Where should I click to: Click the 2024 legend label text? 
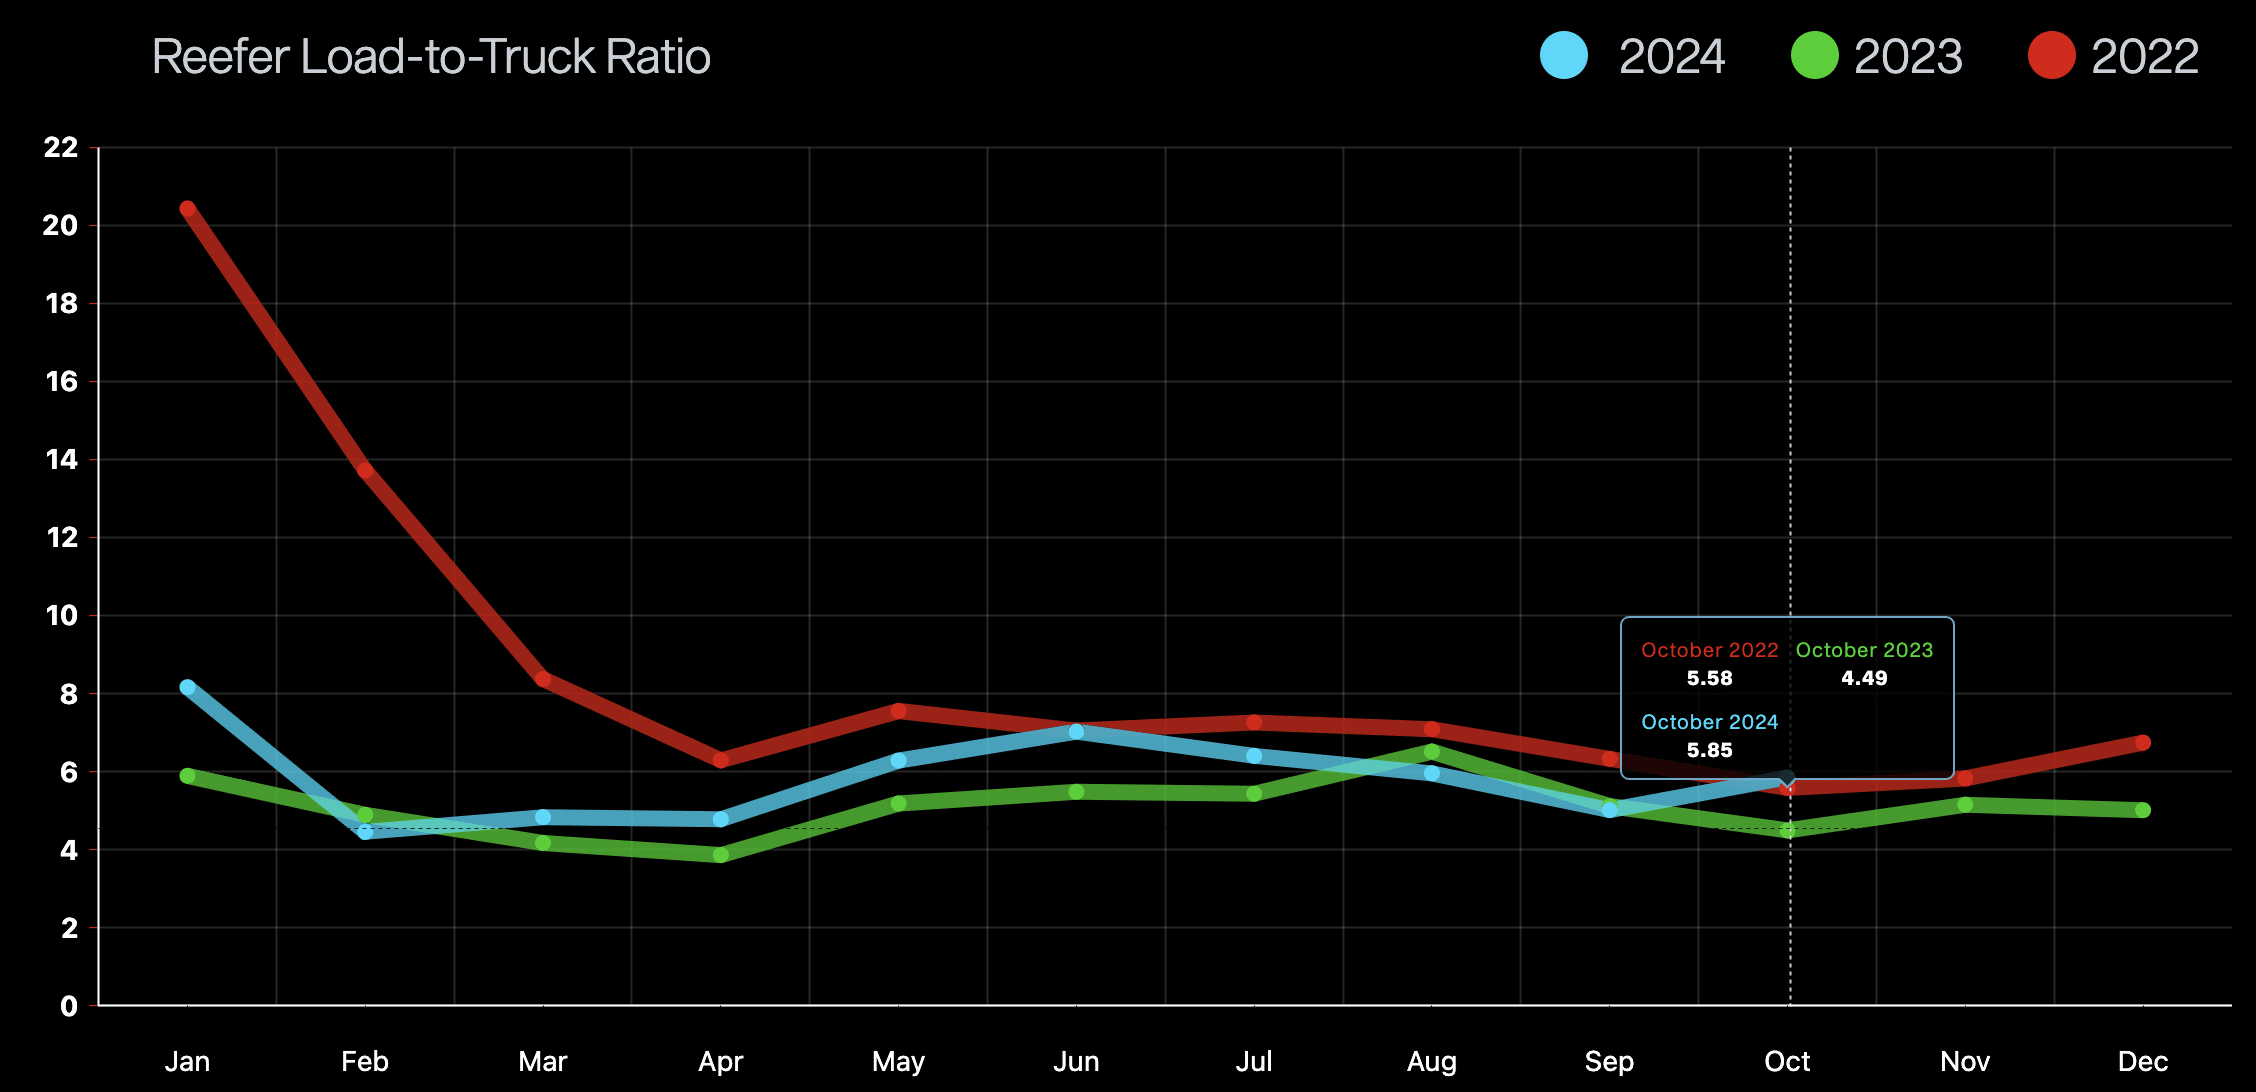pyautogui.click(x=1672, y=57)
